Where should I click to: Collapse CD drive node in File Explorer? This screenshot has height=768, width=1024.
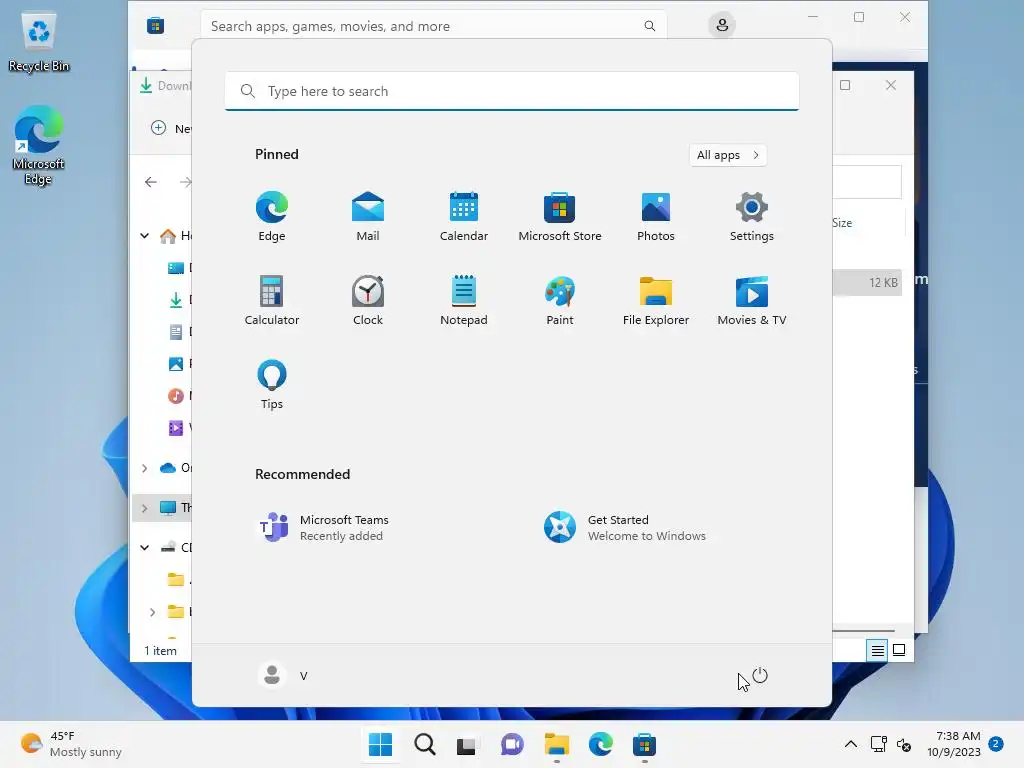tap(144, 547)
